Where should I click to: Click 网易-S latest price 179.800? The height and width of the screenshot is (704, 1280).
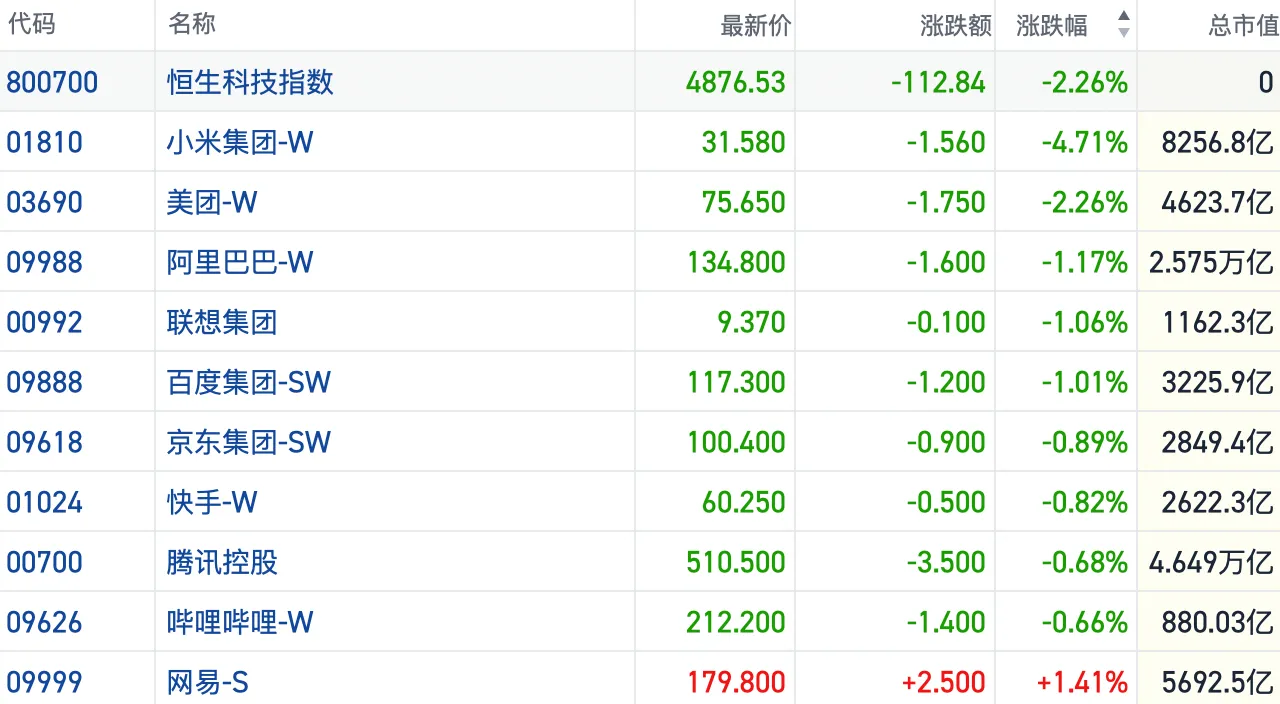736,682
